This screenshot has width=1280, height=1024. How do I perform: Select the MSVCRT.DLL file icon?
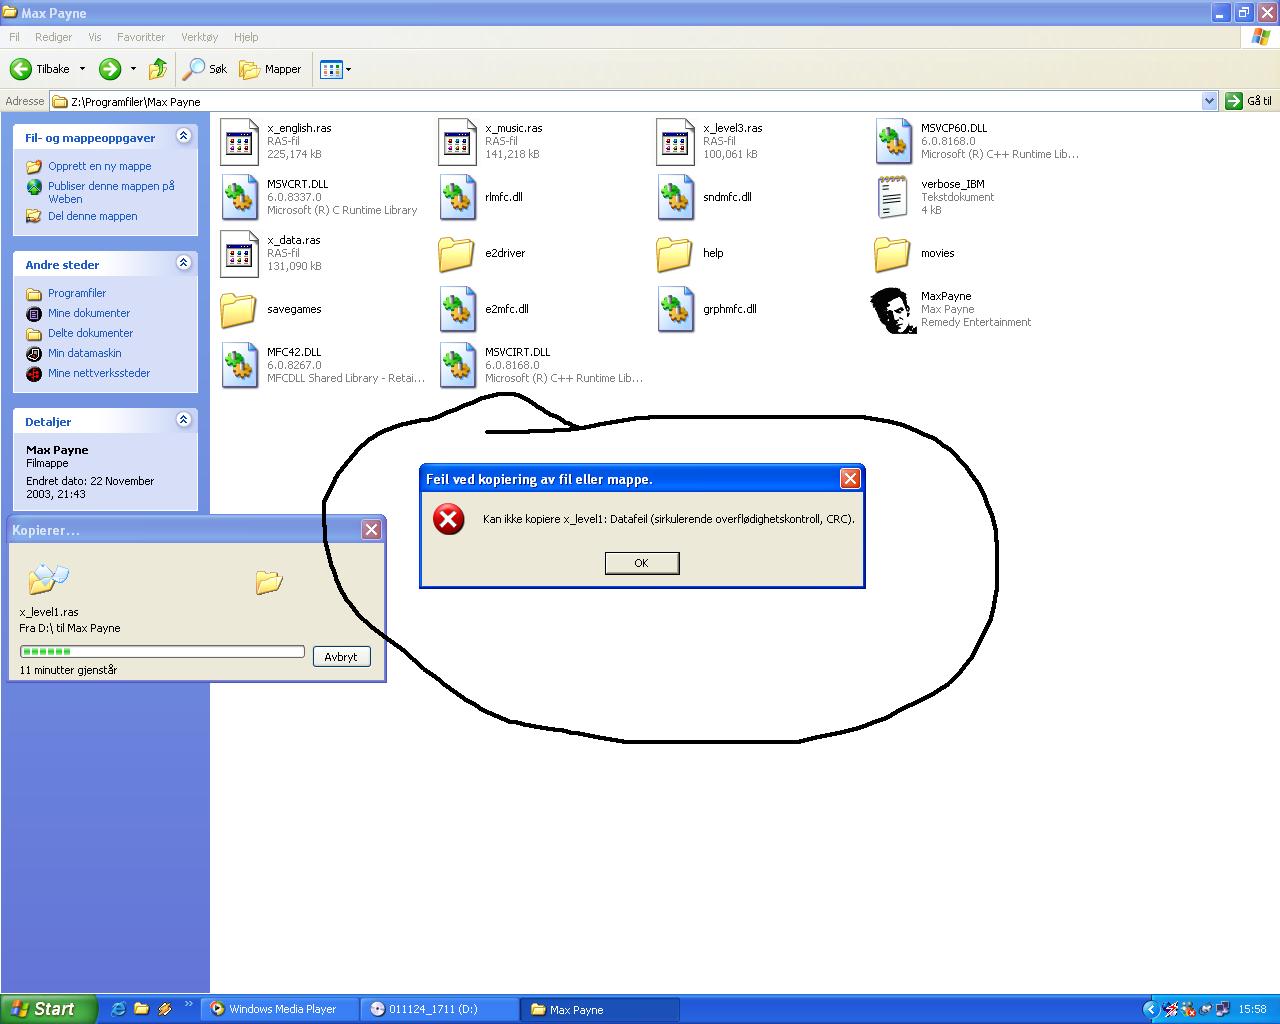click(239, 198)
